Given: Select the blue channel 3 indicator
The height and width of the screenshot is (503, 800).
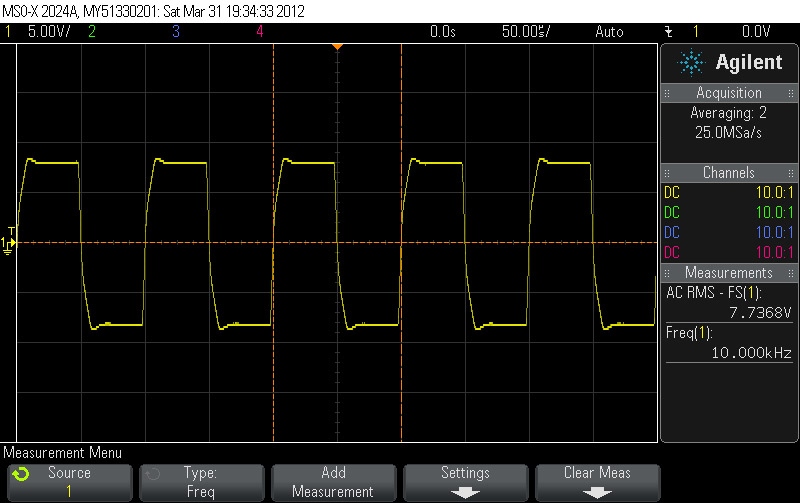Looking at the screenshot, I should [176, 32].
